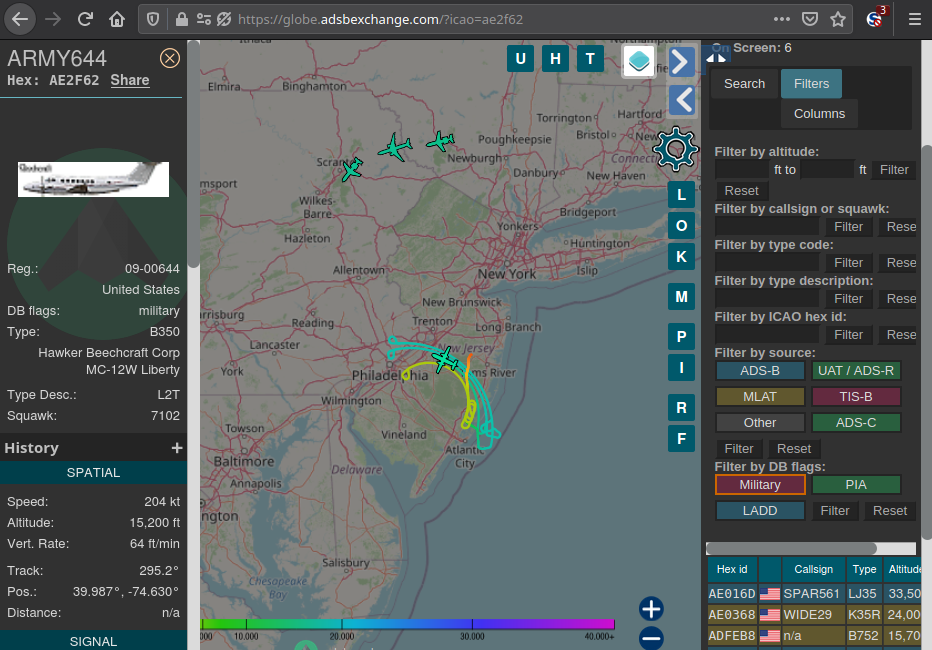The width and height of the screenshot is (932, 650).
Task: Open the Firefox hamburger menu
Action: (x=915, y=20)
